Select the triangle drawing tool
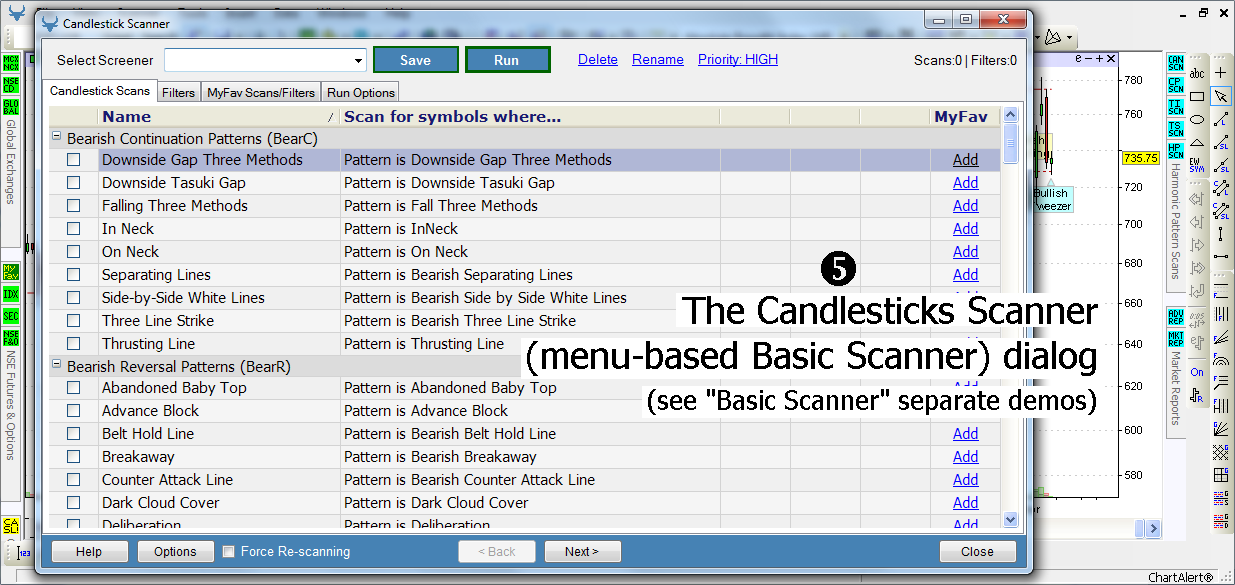Viewport: 1235px width, 585px height. tap(1197, 143)
